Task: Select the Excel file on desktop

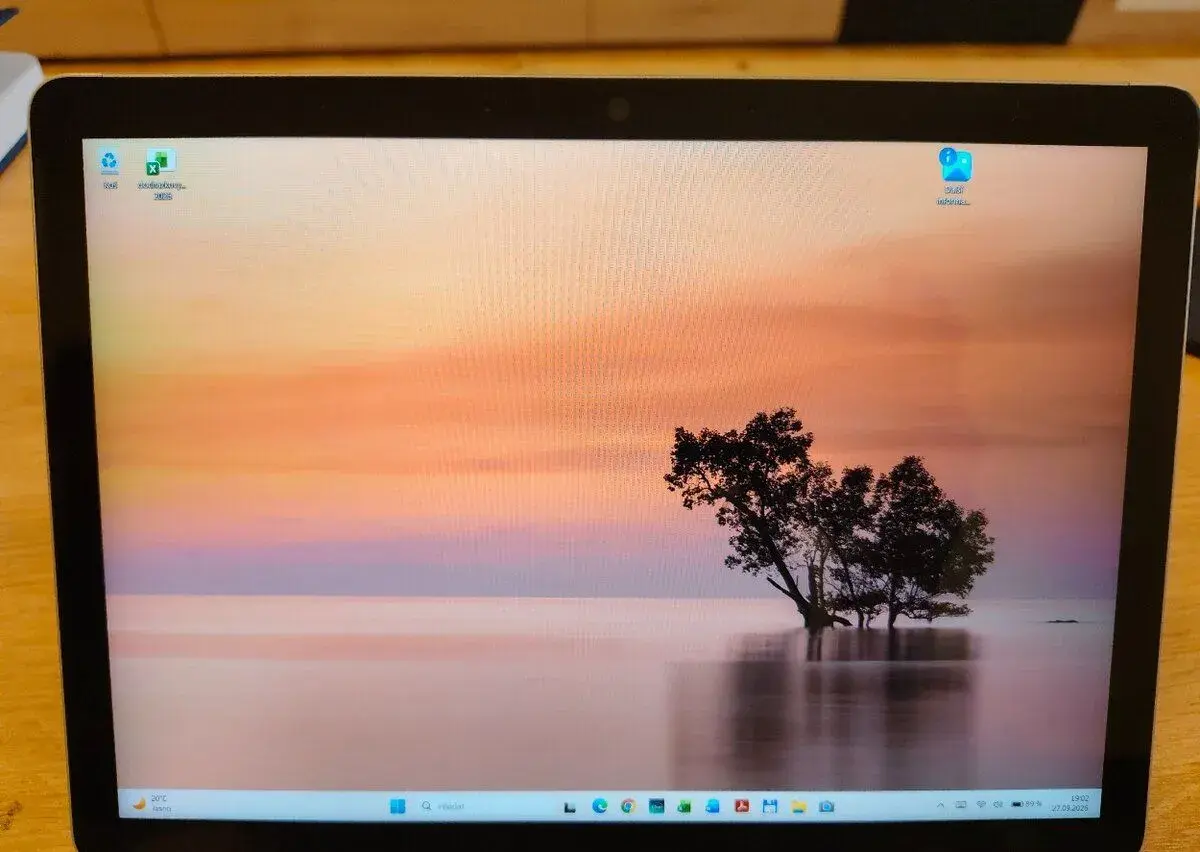Action: point(161,174)
